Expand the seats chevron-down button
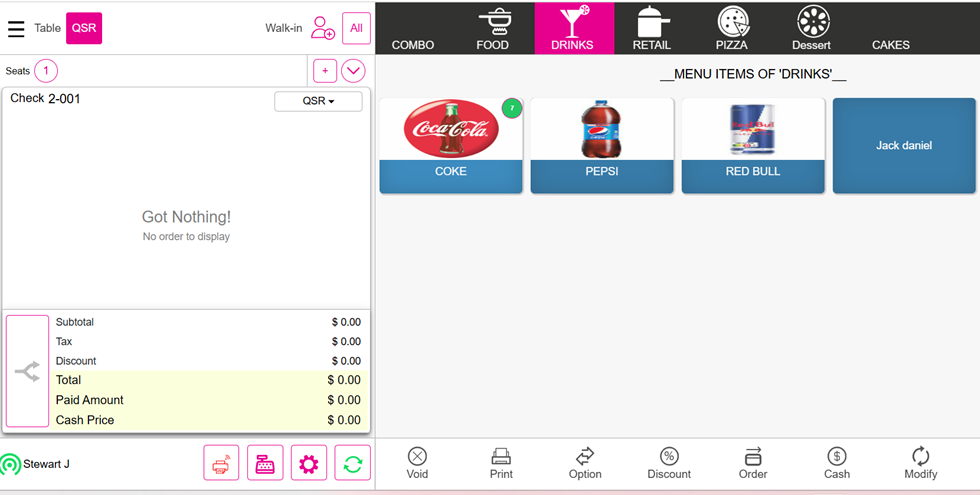 pyautogui.click(x=353, y=71)
